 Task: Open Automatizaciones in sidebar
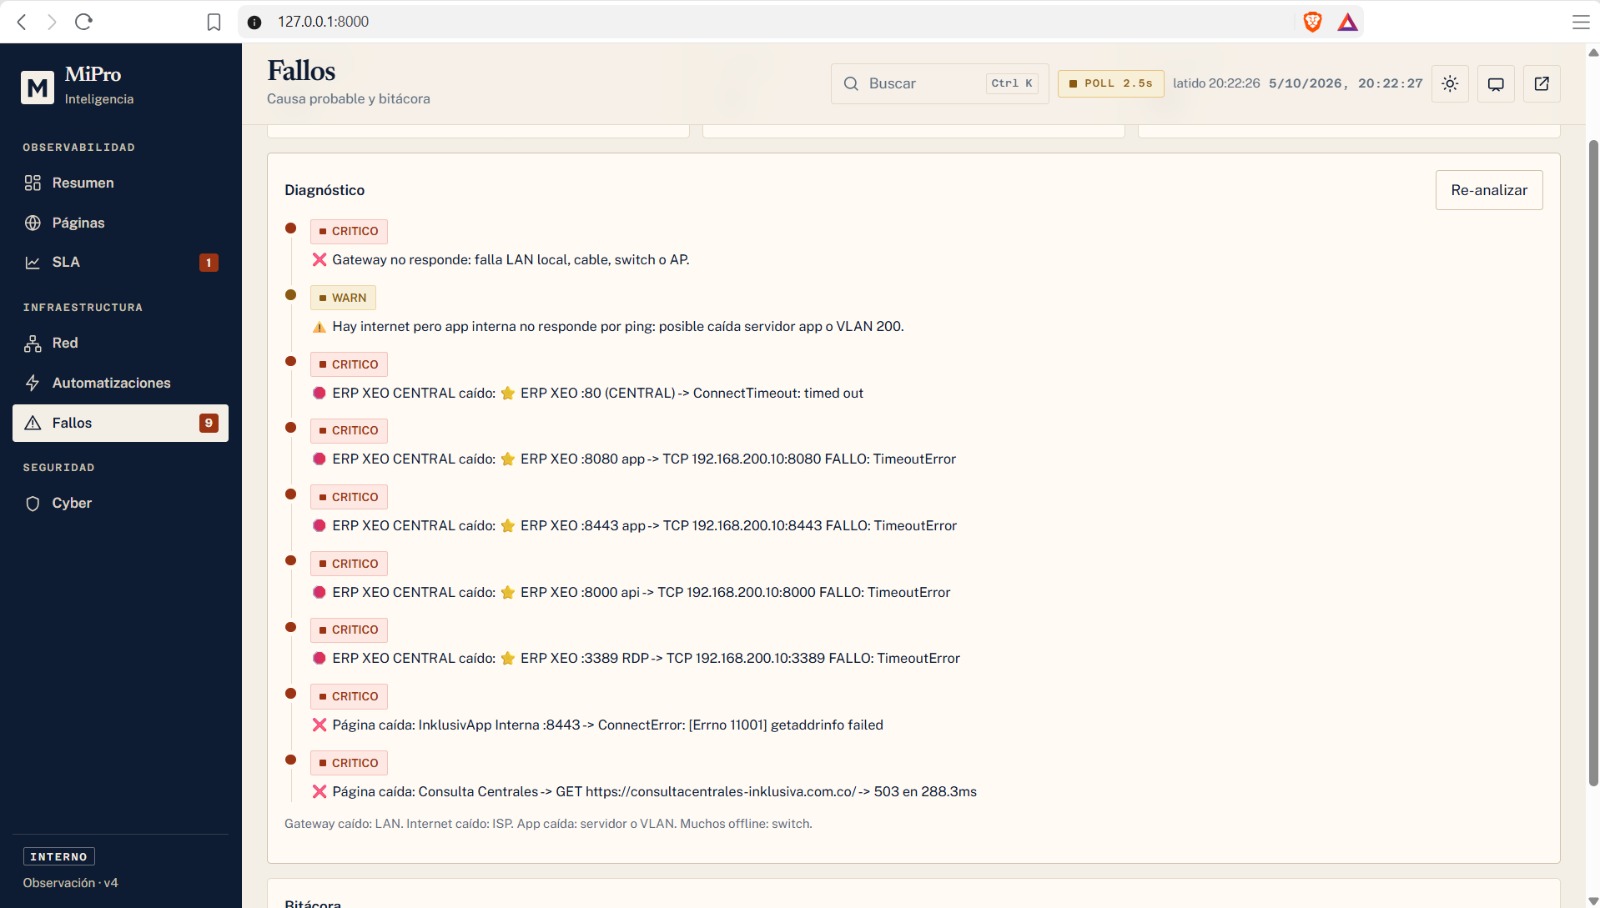[x=120, y=383]
